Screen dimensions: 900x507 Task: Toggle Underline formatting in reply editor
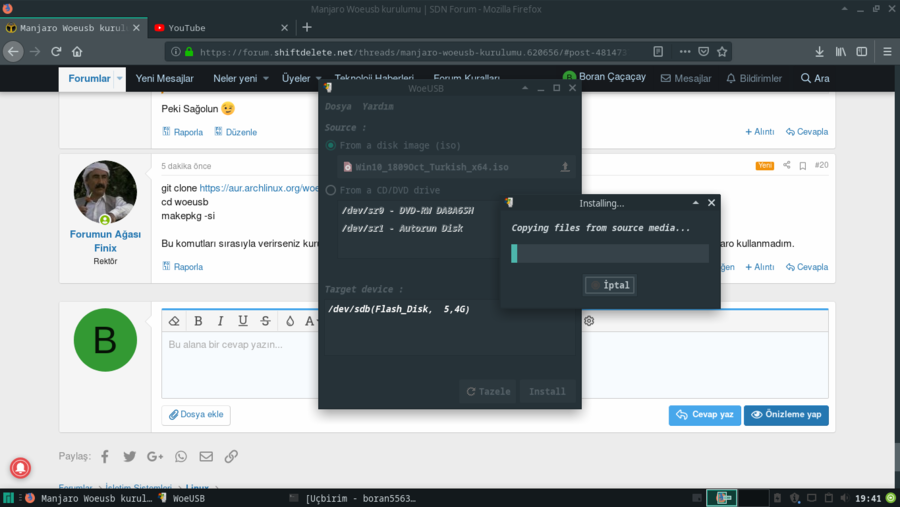[243, 321]
